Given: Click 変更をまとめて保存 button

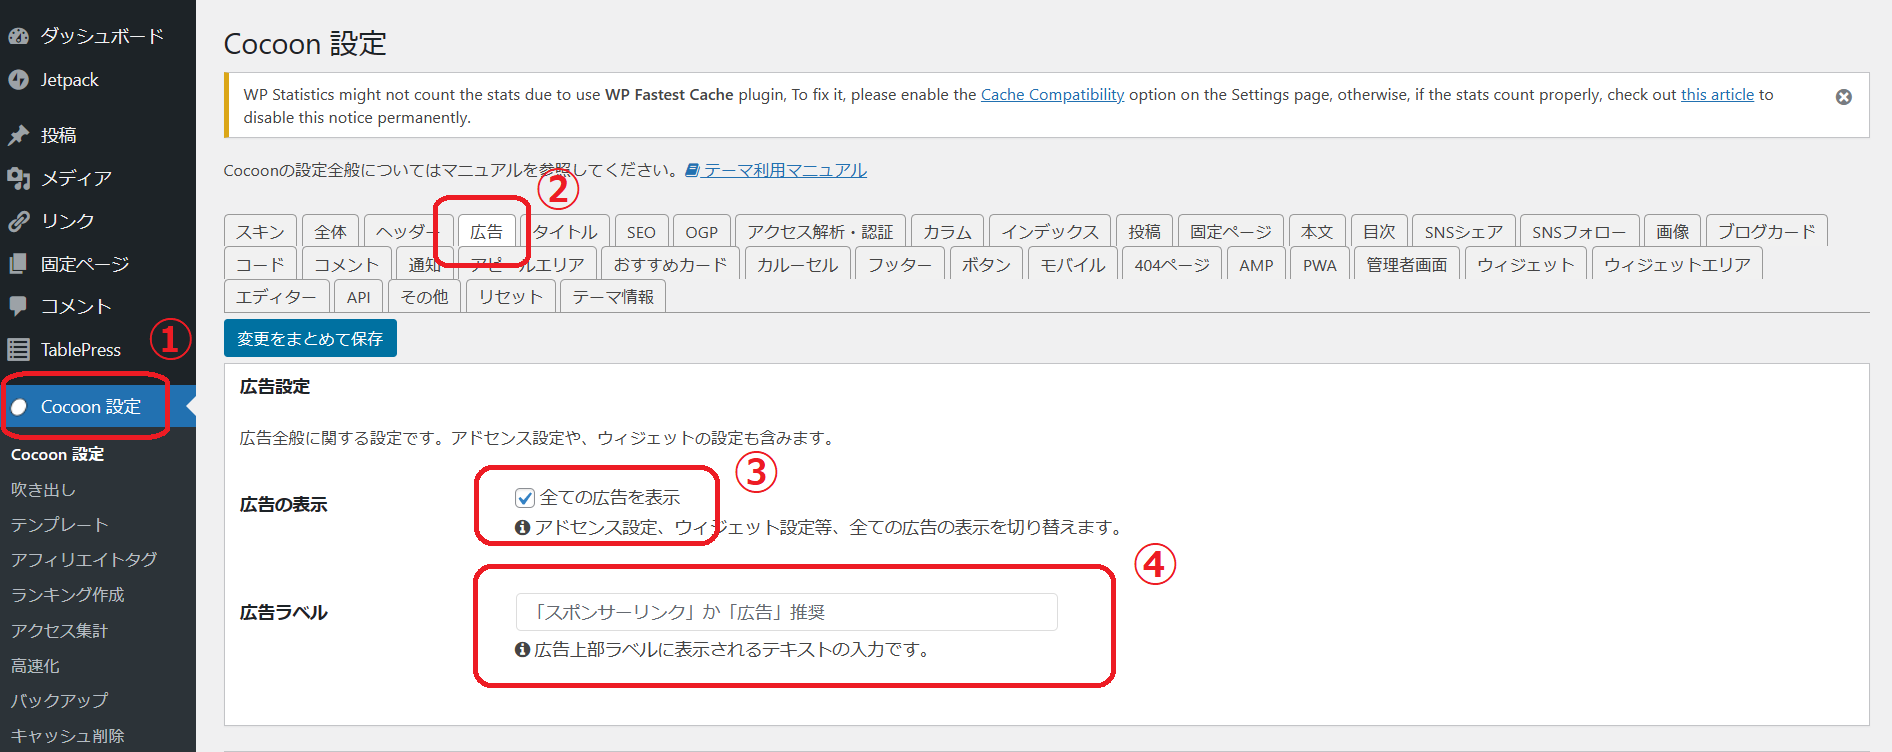Looking at the screenshot, I should [310, 338].
